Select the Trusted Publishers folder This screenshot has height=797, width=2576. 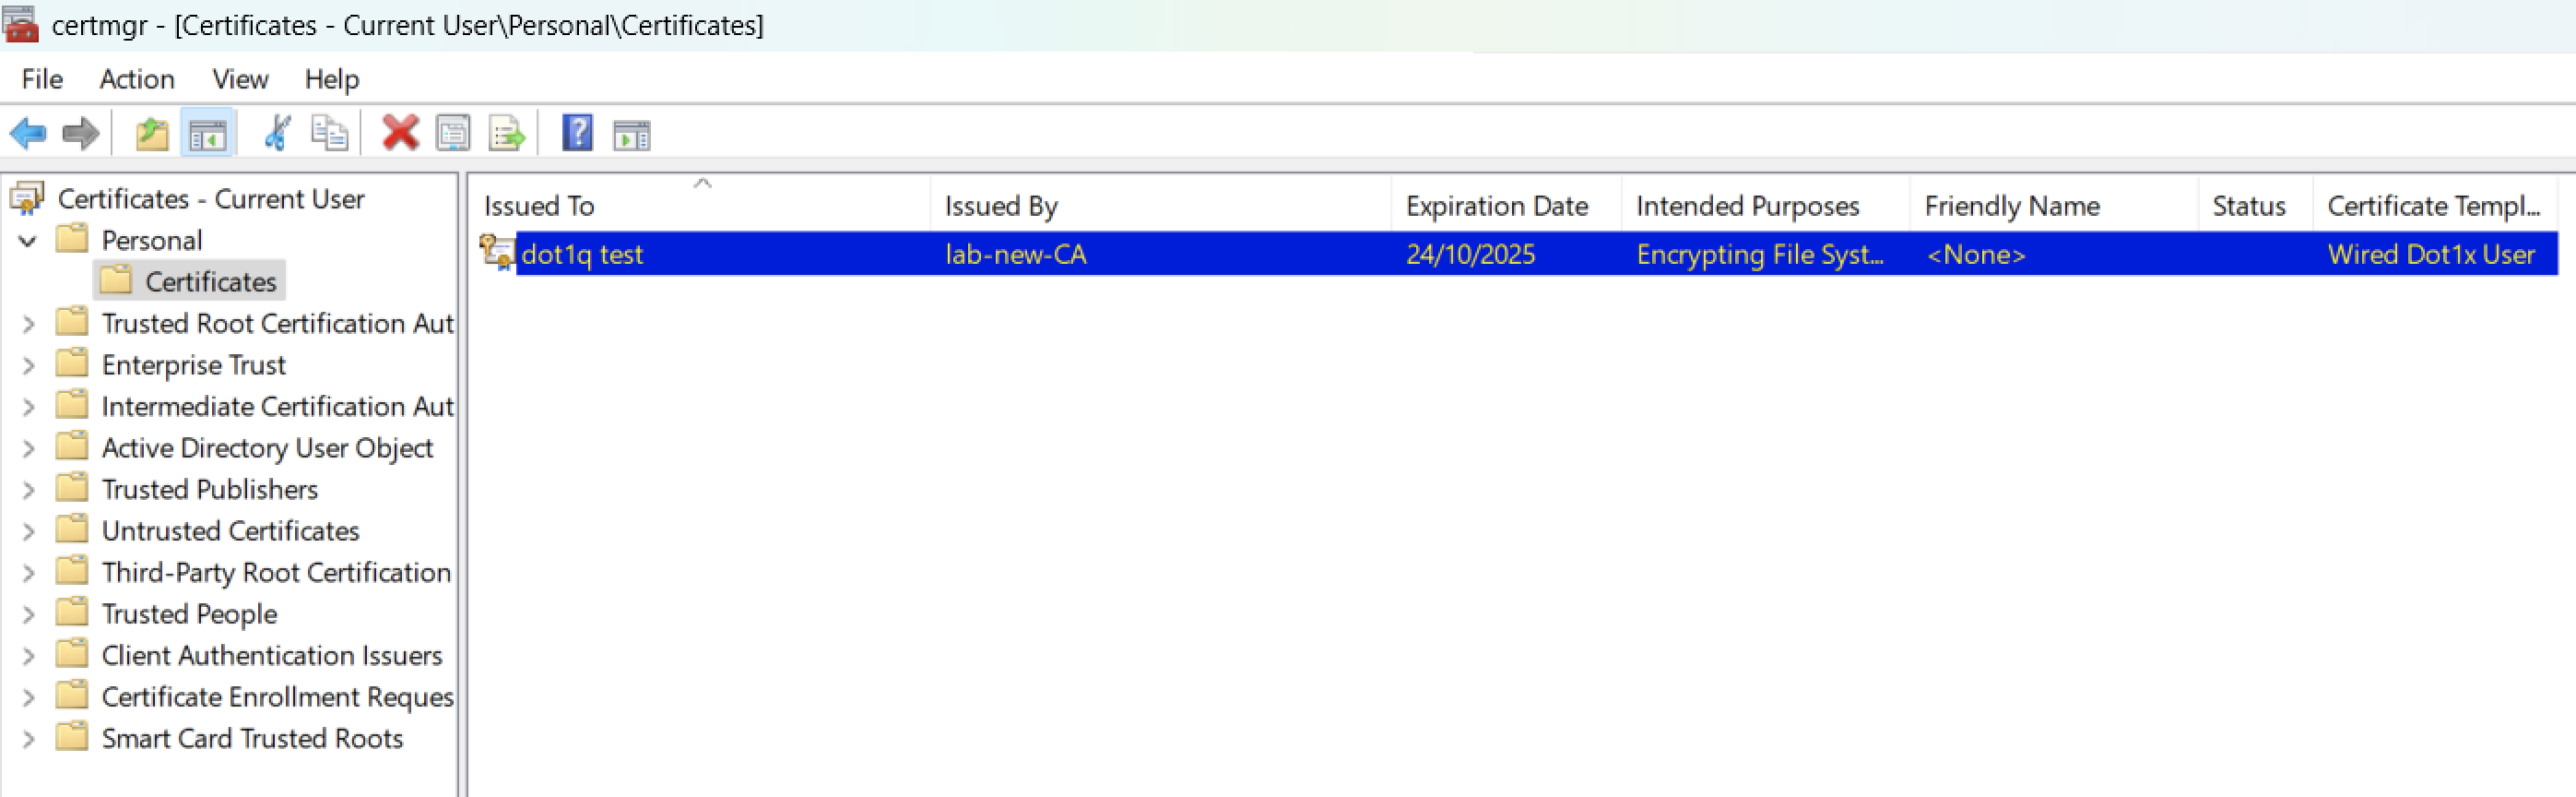[209, 489]
